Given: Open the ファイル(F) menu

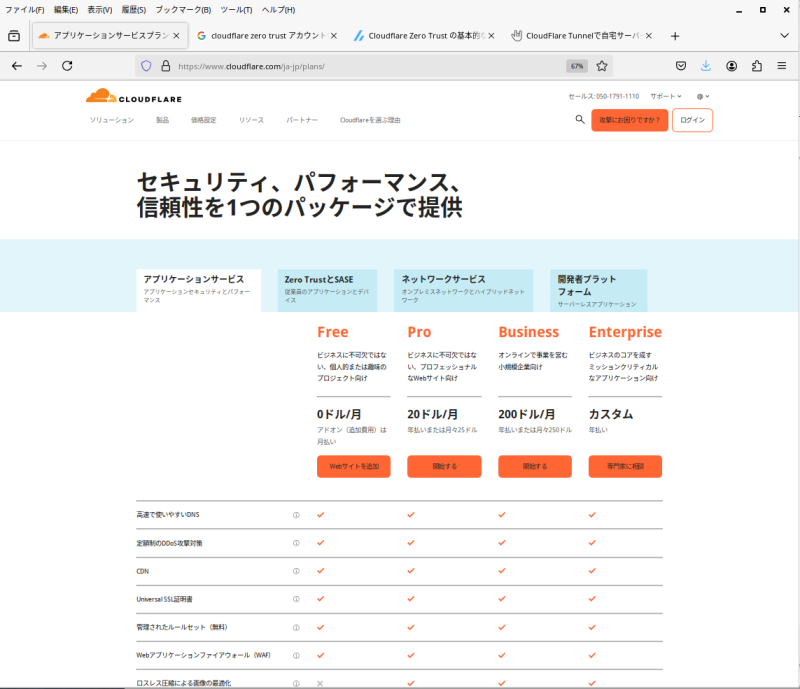Looking at the screenshot, I should coord(24,10).
